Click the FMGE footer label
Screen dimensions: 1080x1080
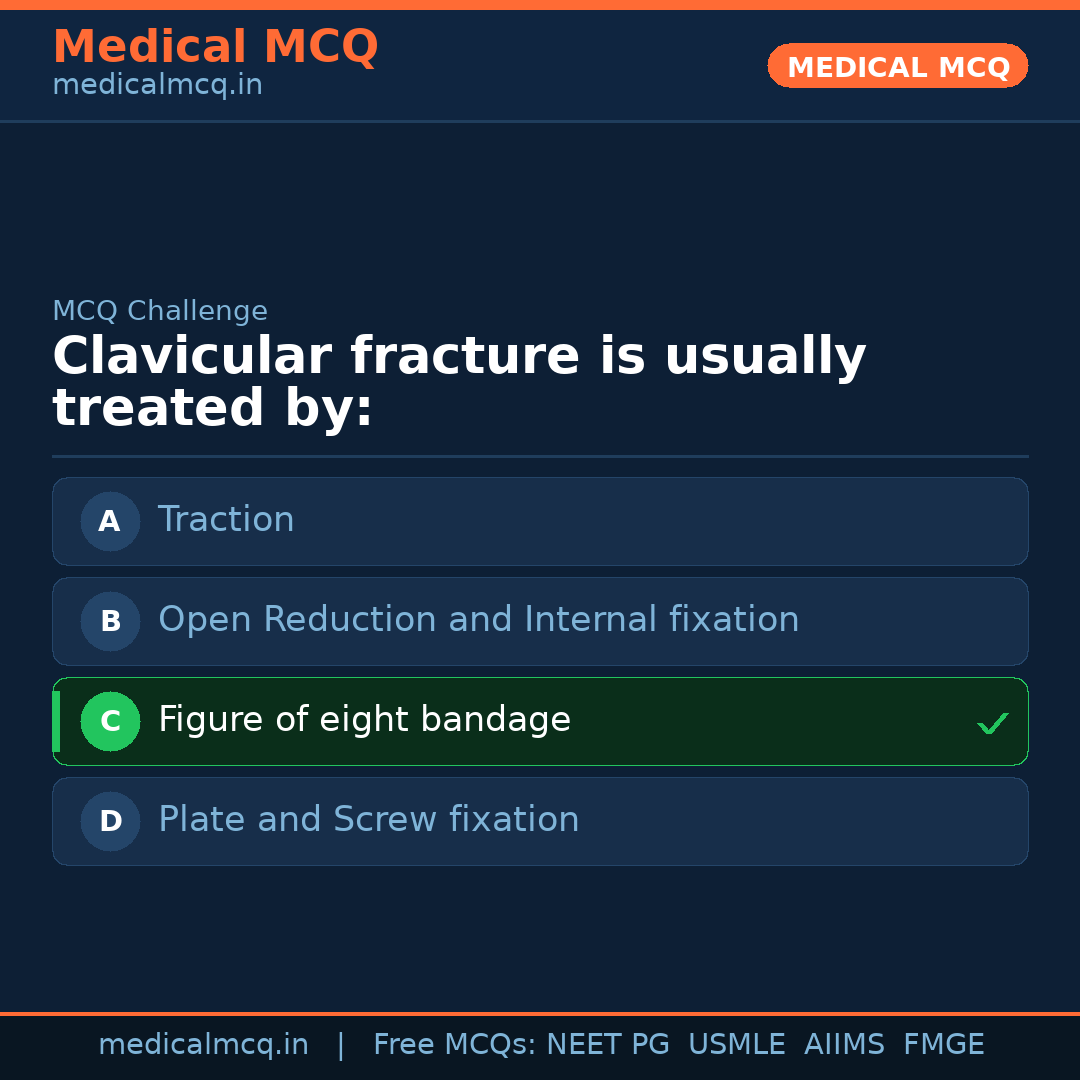click(943, 1045)
